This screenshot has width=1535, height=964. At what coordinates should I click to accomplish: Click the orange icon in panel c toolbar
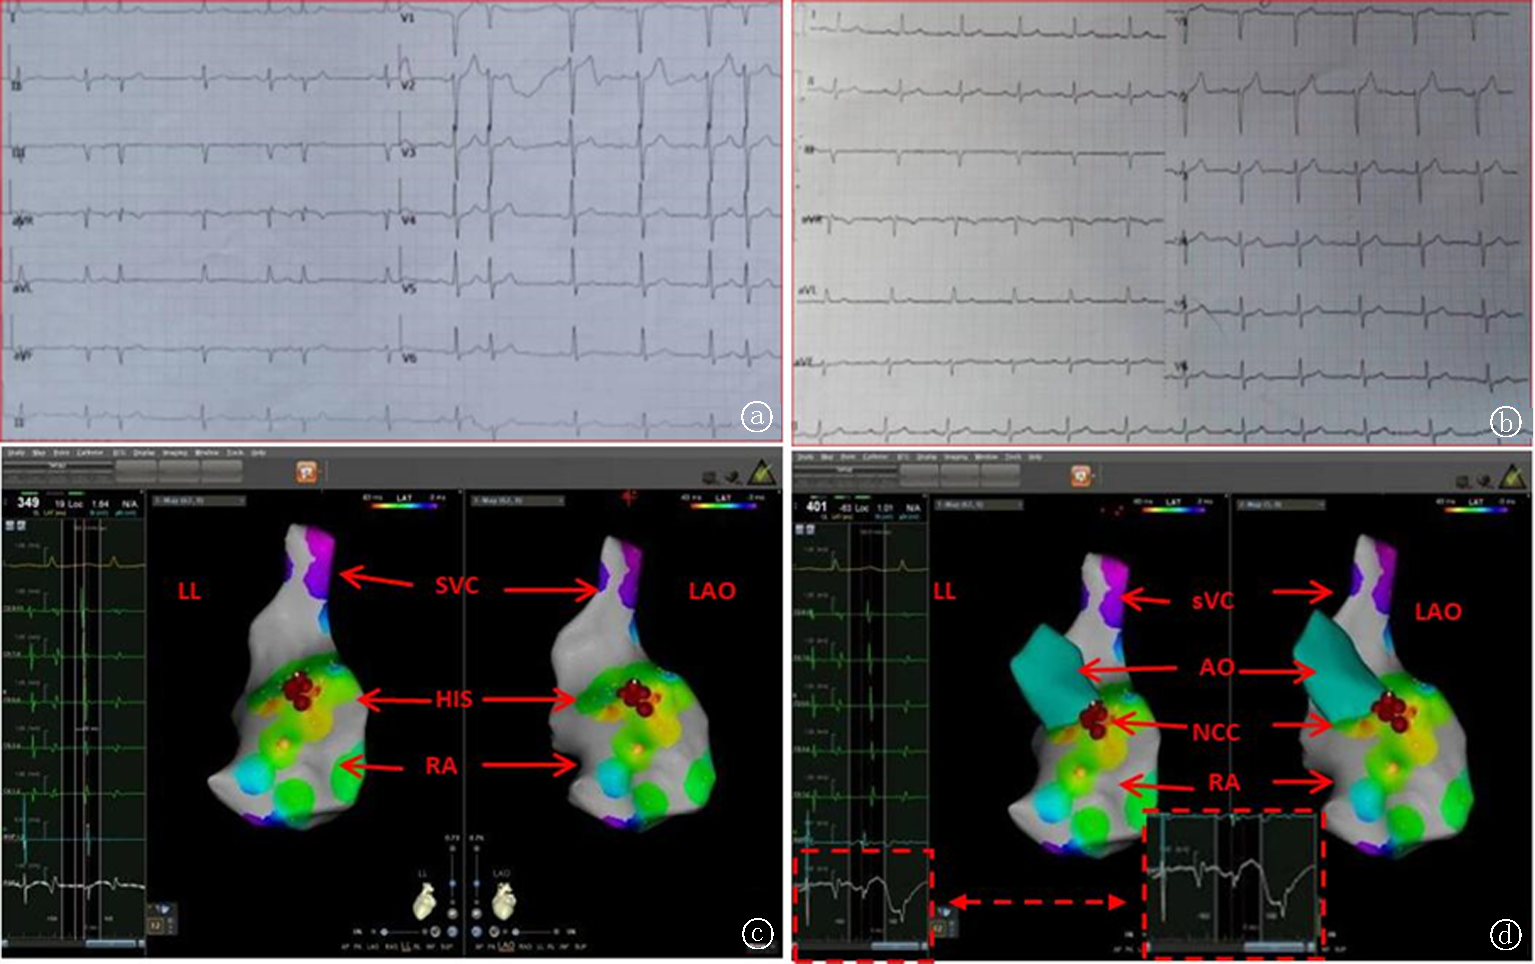click(x=307, y=472)
